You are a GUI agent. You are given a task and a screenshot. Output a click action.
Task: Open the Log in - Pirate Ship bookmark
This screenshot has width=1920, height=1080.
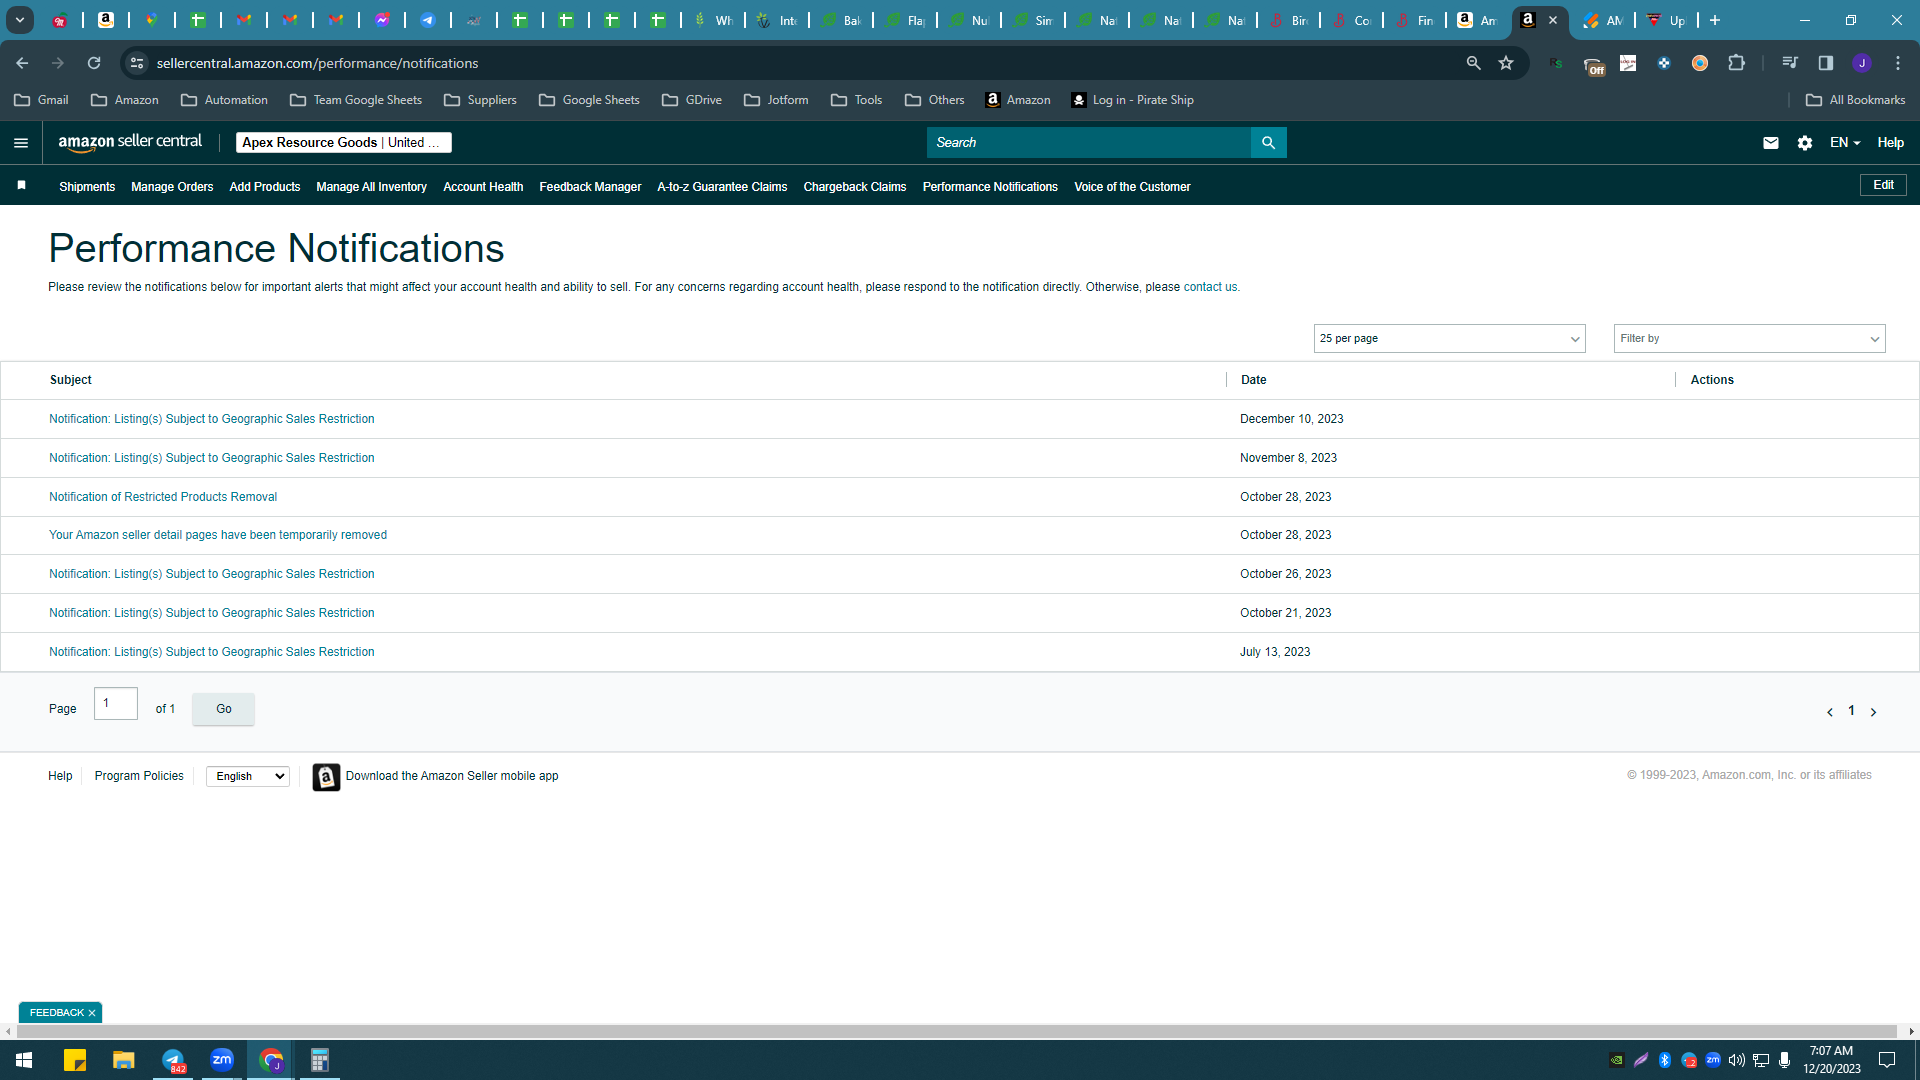click(1132, 100)
